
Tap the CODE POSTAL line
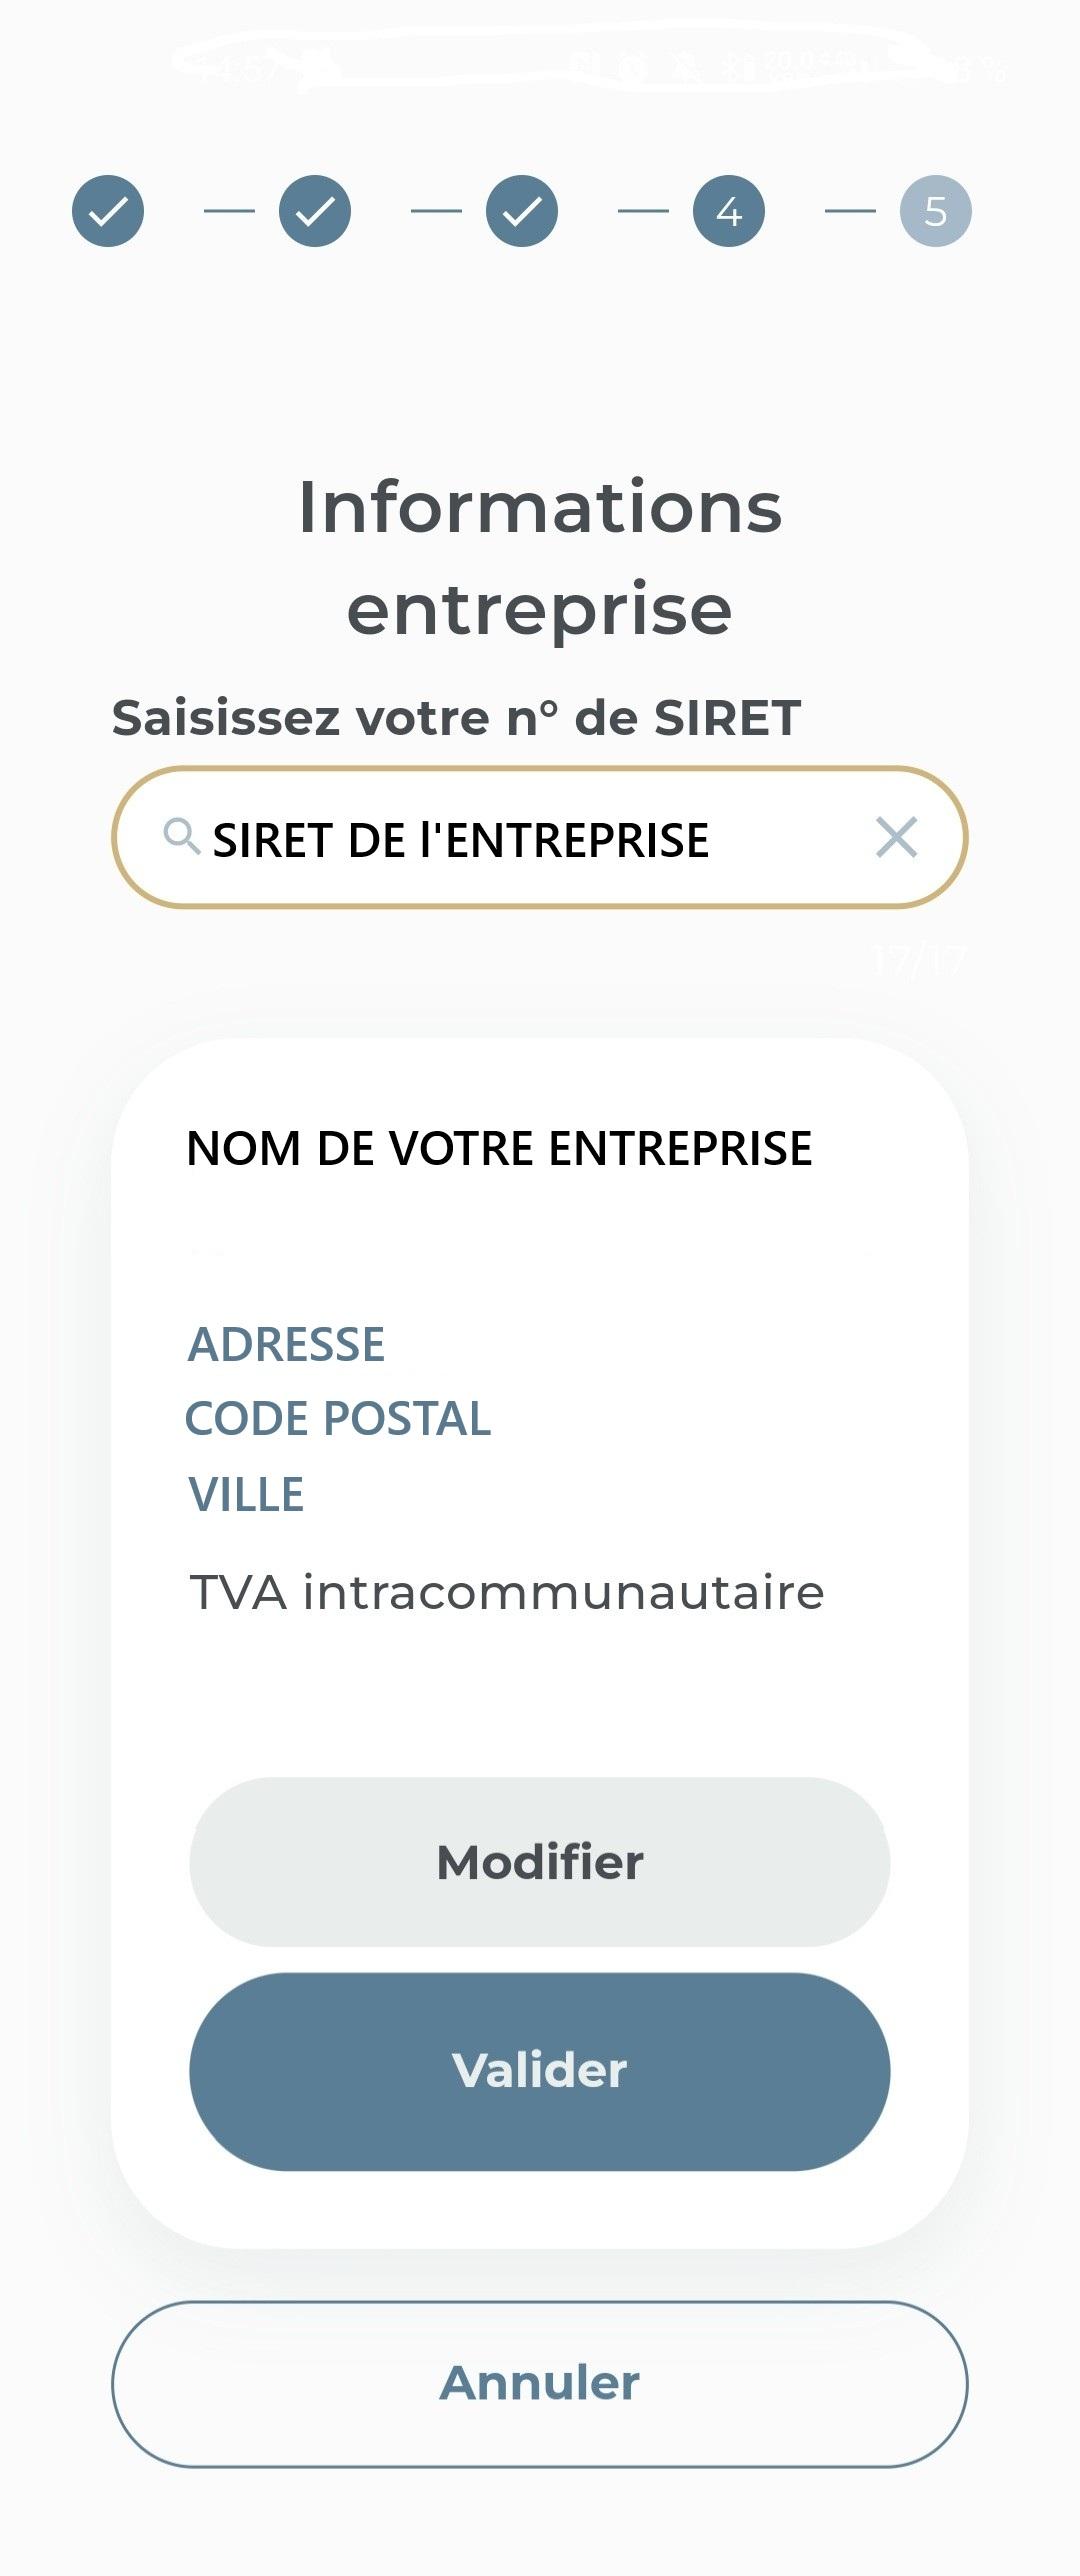tap(338, 1419)
